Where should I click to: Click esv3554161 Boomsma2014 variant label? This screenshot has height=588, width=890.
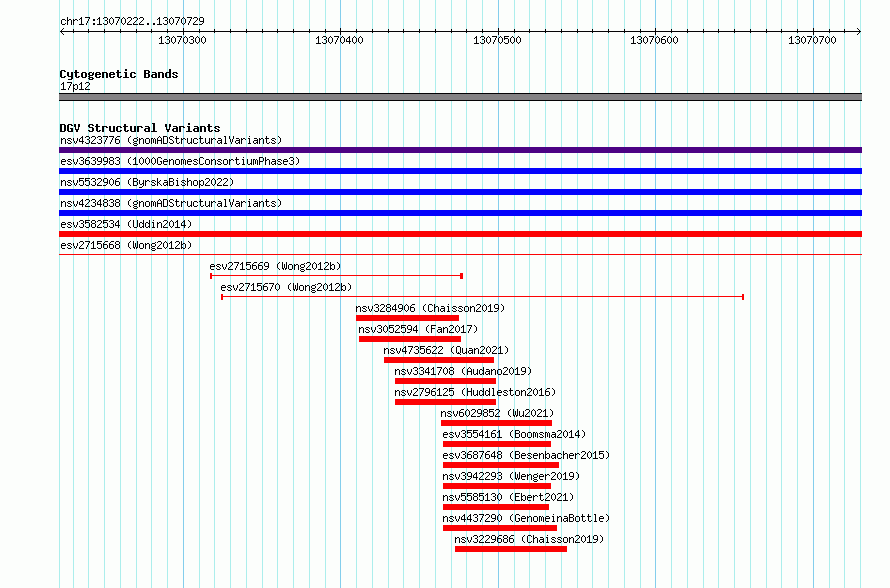tap(514, 434)
